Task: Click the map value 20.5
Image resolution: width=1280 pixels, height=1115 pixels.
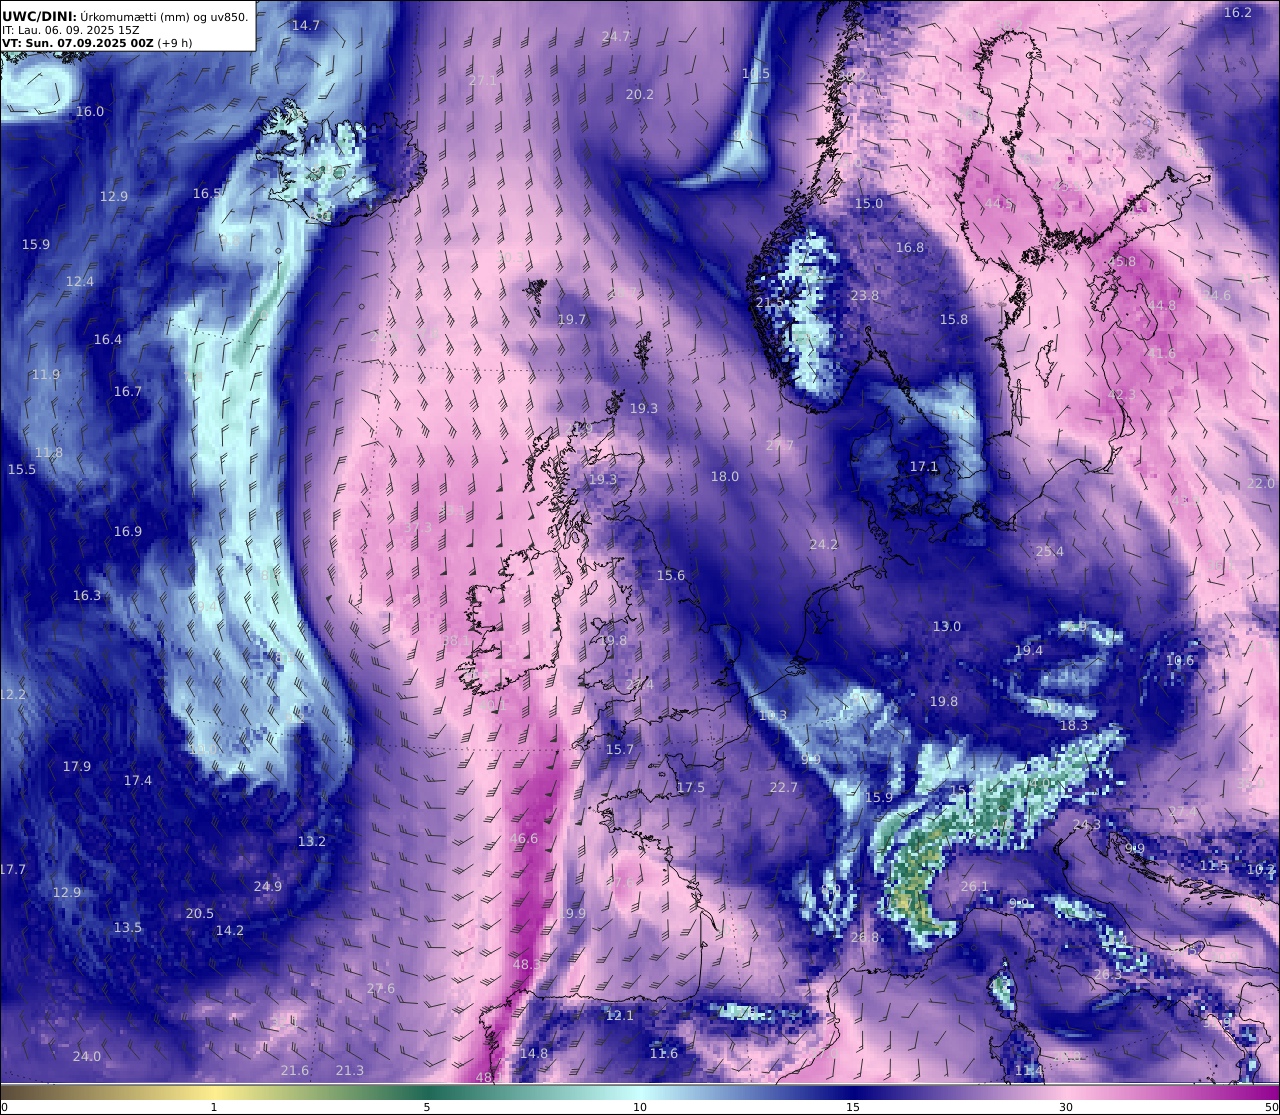Action: pos(200,913)
